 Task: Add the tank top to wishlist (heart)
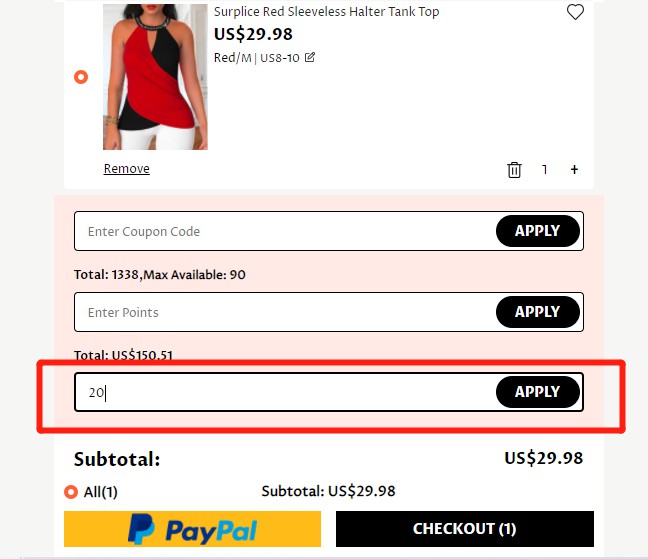pos(575,13)
